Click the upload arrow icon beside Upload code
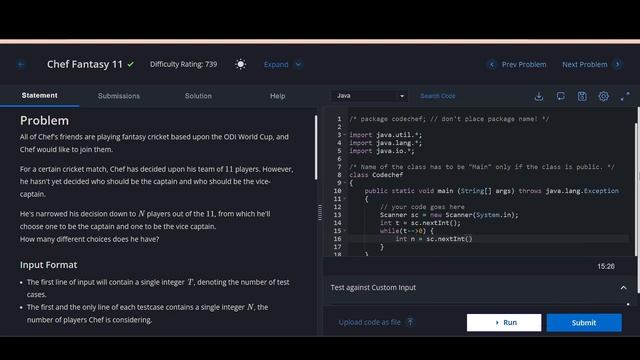Viewport: 640px width, 360px height. [410, 322]
